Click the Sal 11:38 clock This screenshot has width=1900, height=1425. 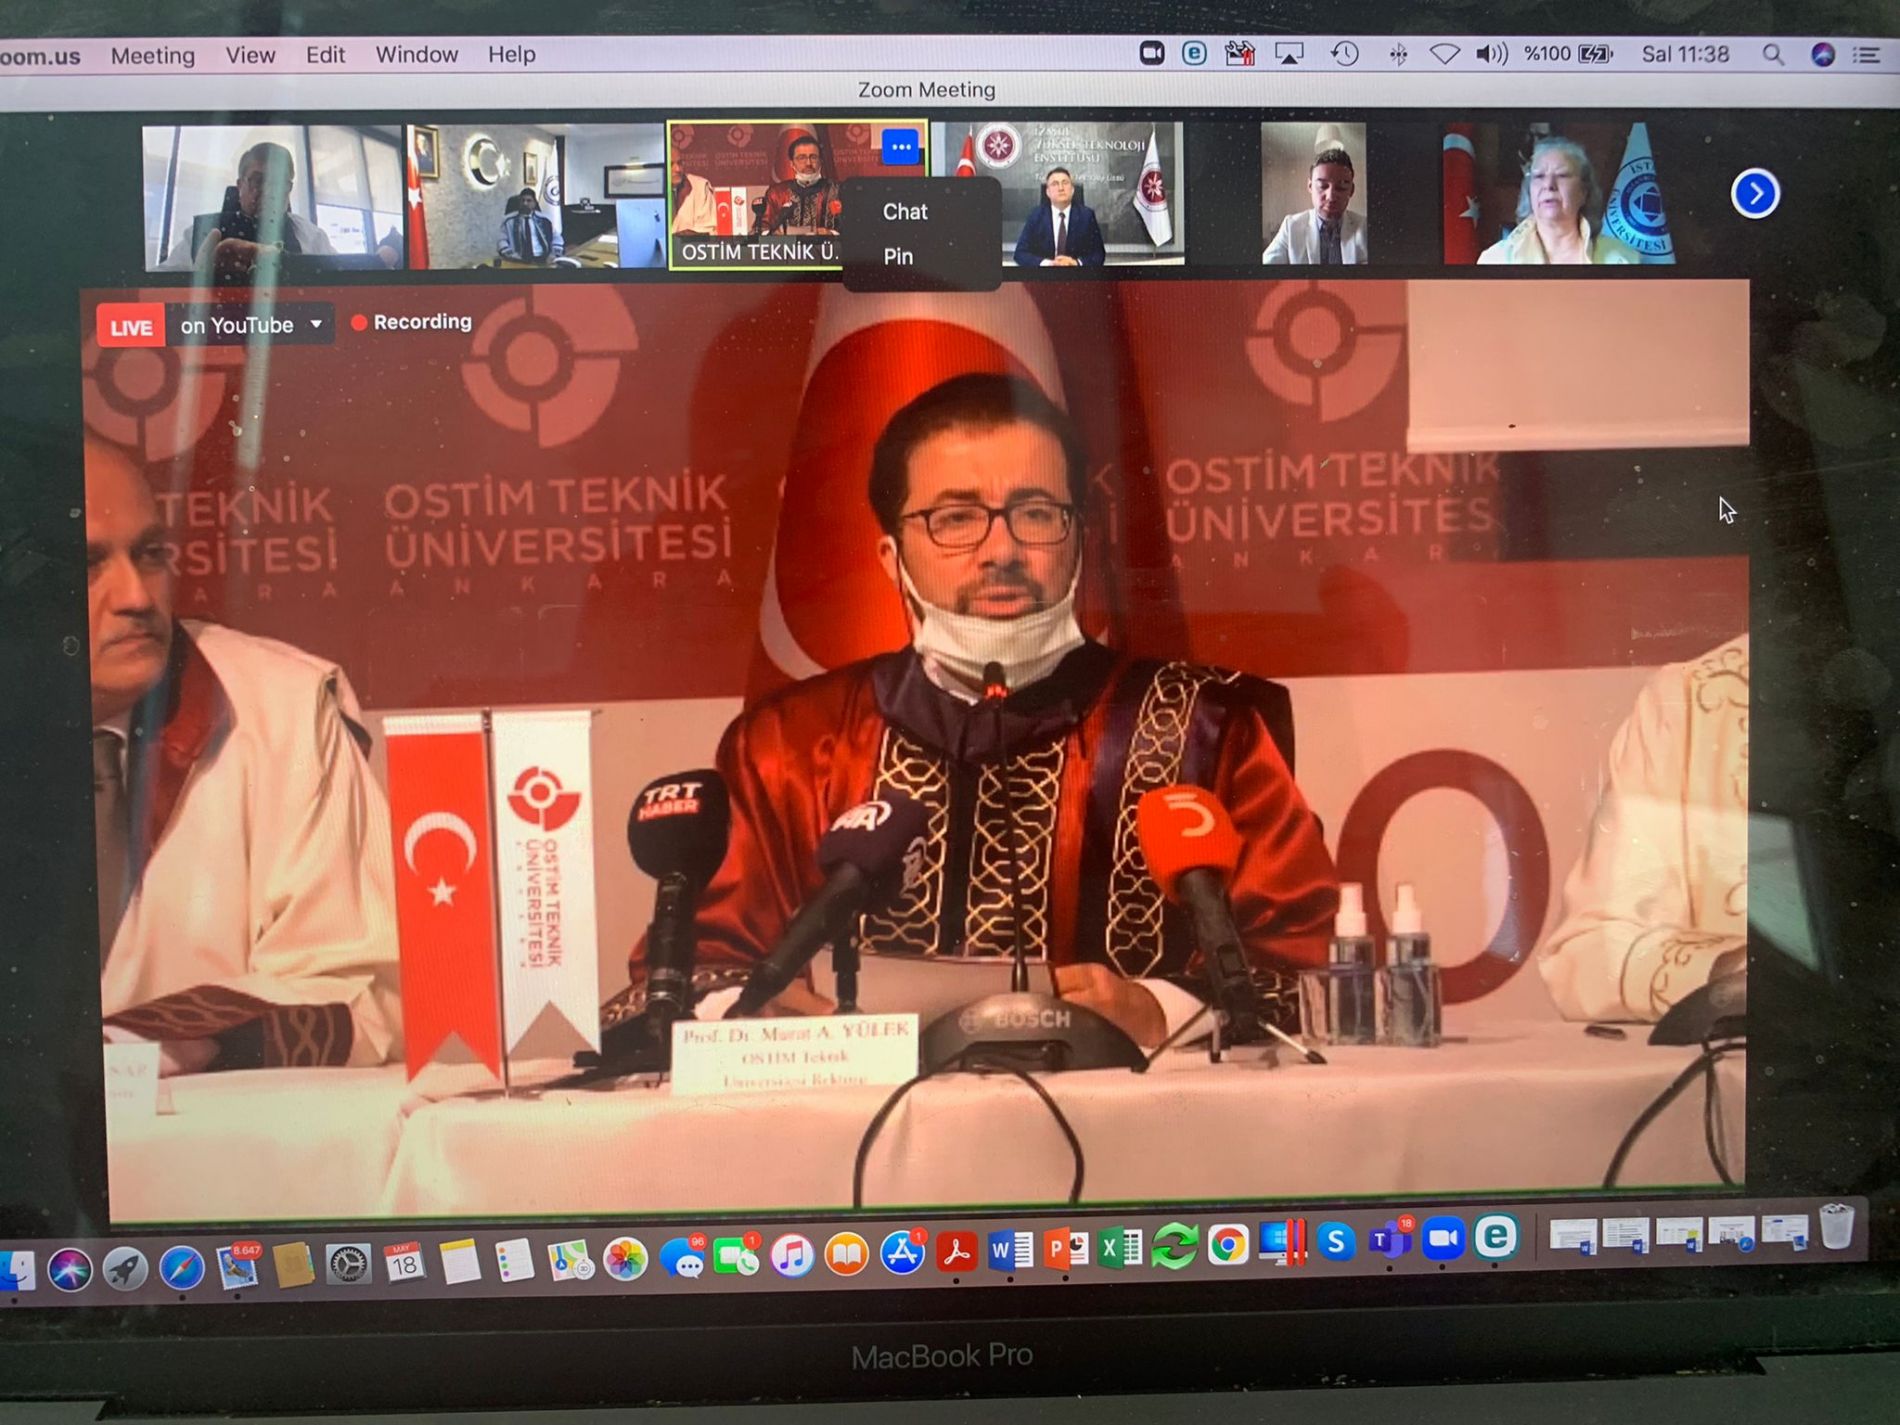(x=1686, y=54)
